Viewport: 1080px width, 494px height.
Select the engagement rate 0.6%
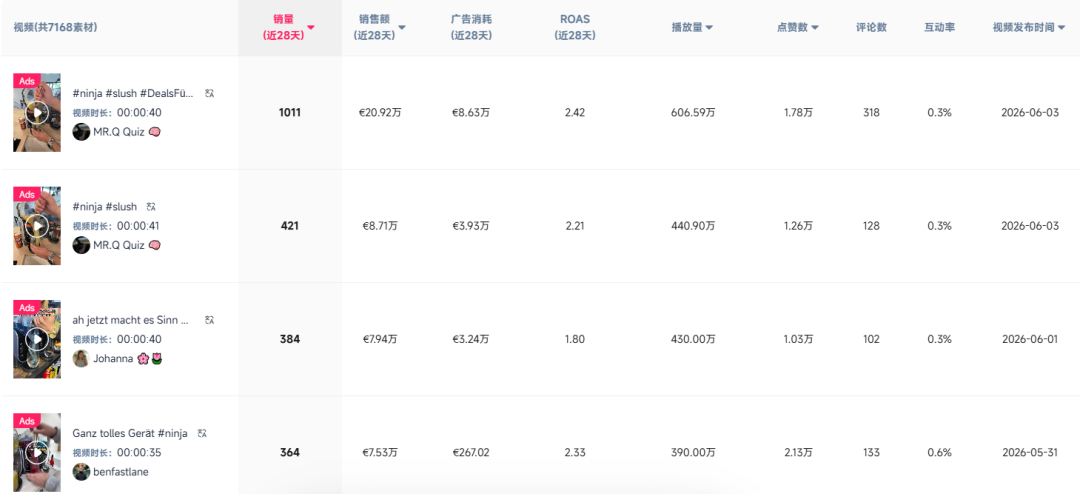point(939,452)
